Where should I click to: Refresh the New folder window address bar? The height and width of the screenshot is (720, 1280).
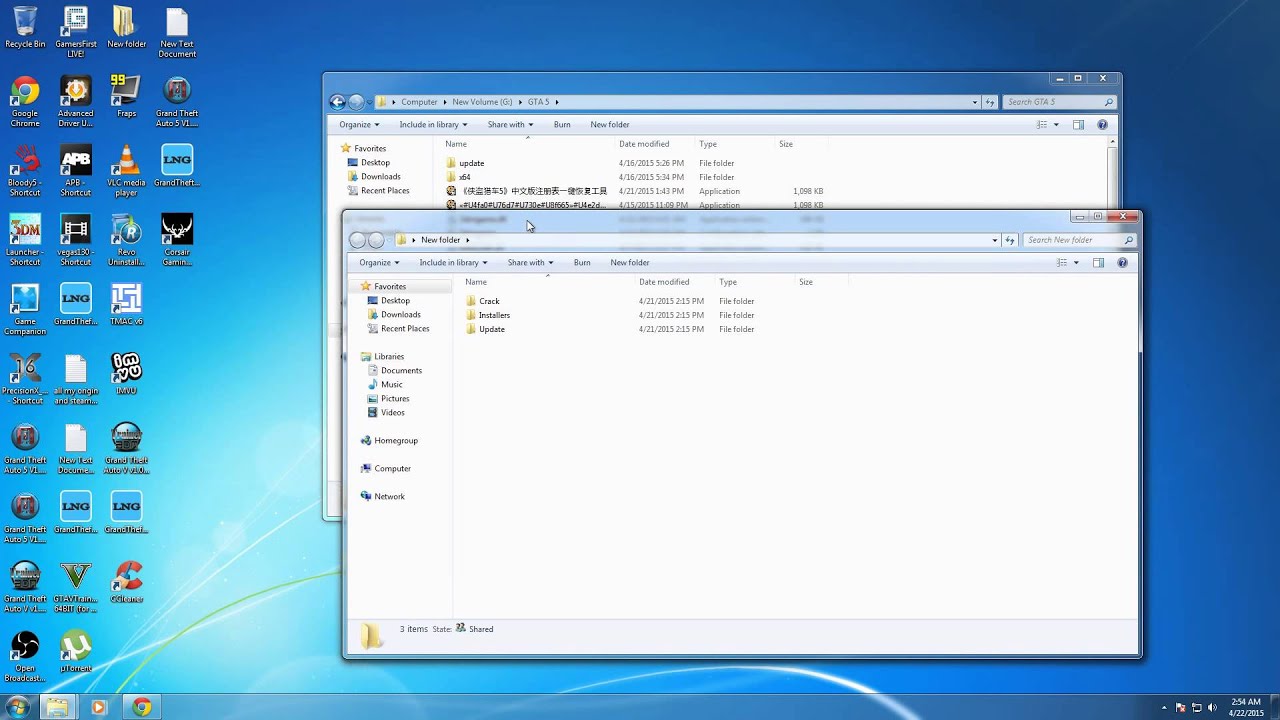pos(1010,240)
